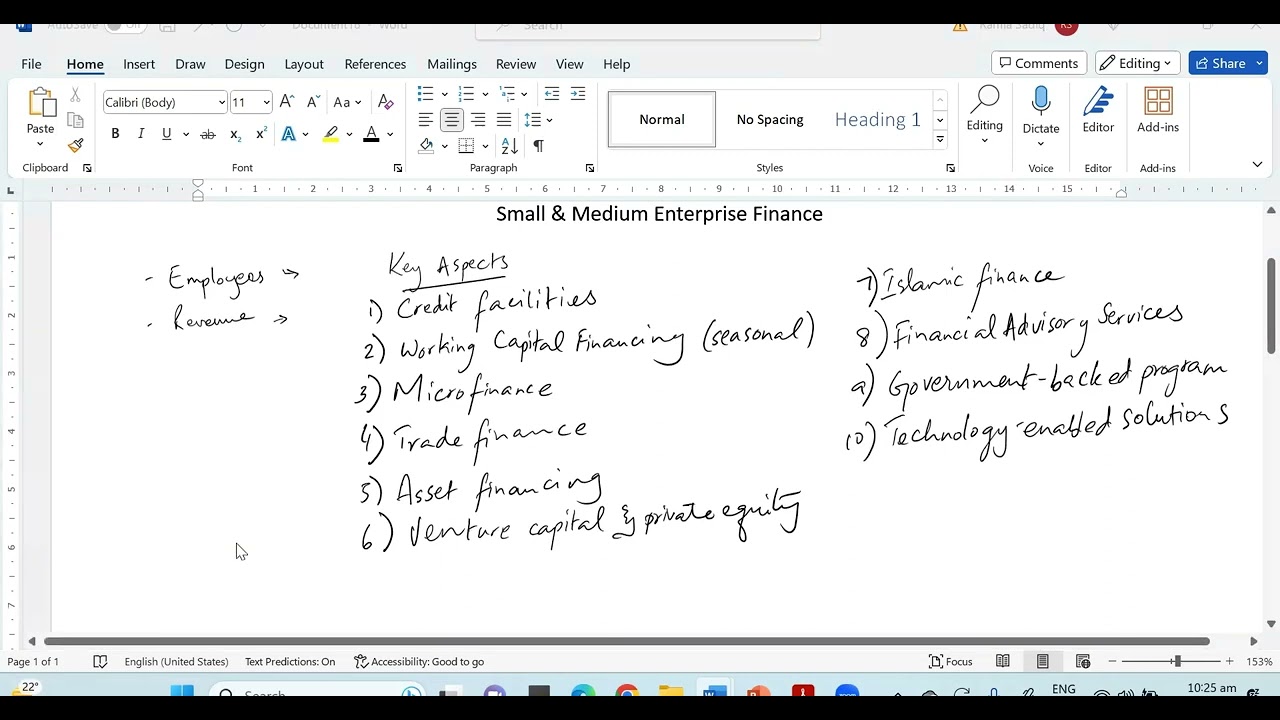
Task: Switch to the Layout tab
Action: coord(304,64)
